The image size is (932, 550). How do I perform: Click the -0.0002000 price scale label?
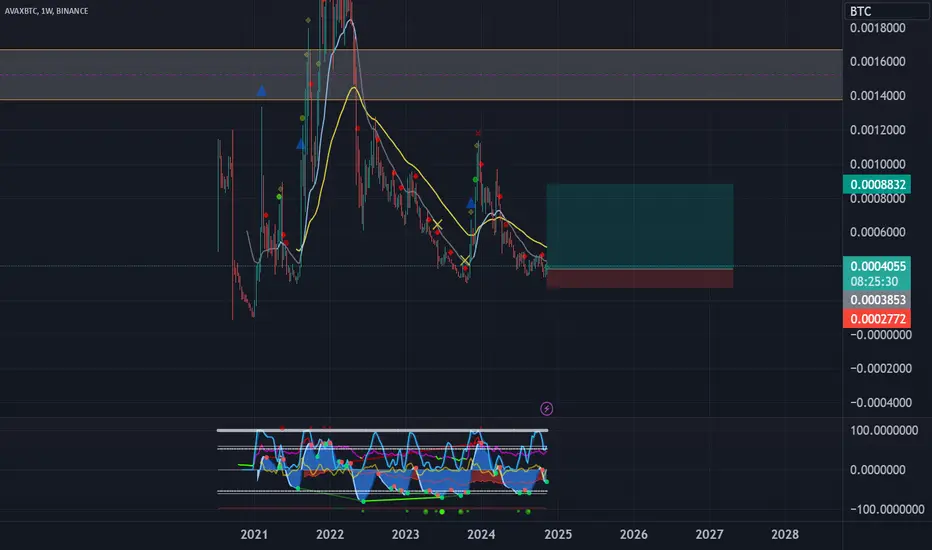click(x=881, y=369)
